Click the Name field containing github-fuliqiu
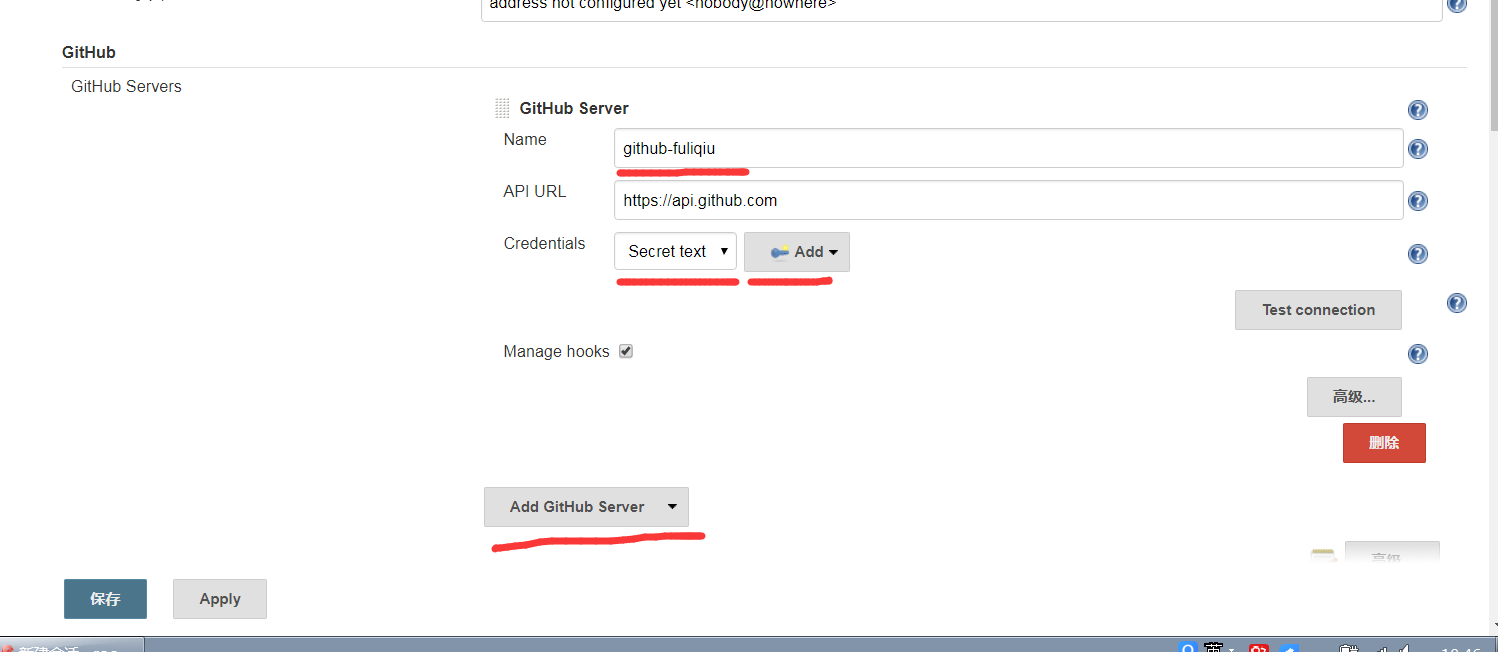 pos(1008,148)
